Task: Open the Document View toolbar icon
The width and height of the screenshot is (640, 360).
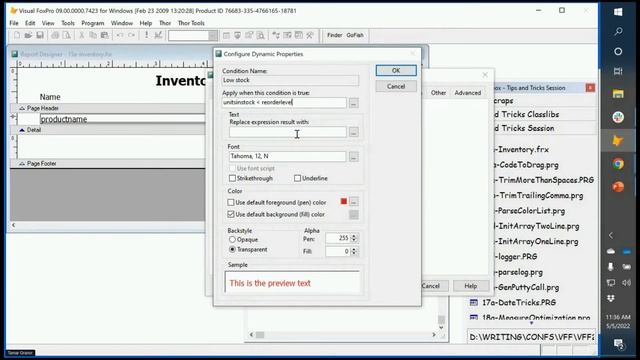Action: click(x=260, y=36)
